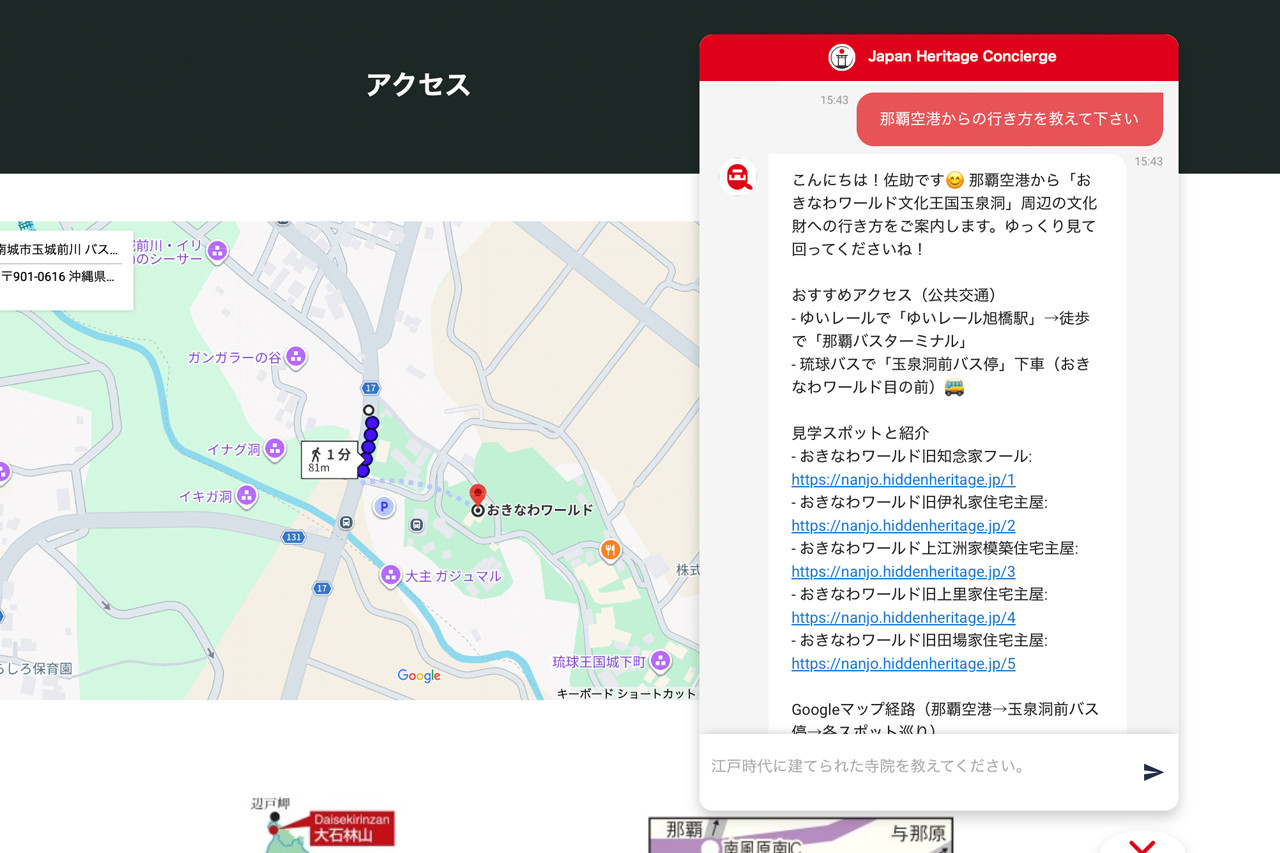The image size is (1280, 853).
Task: Visit the nanjo.hiddenheritage.jp/4 link
Action: [903, 618]
